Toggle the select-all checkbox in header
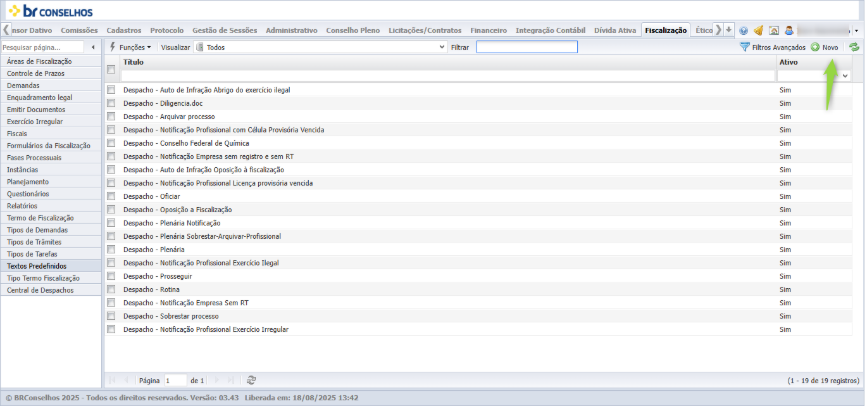865x406 pixels. click(111, 70)
